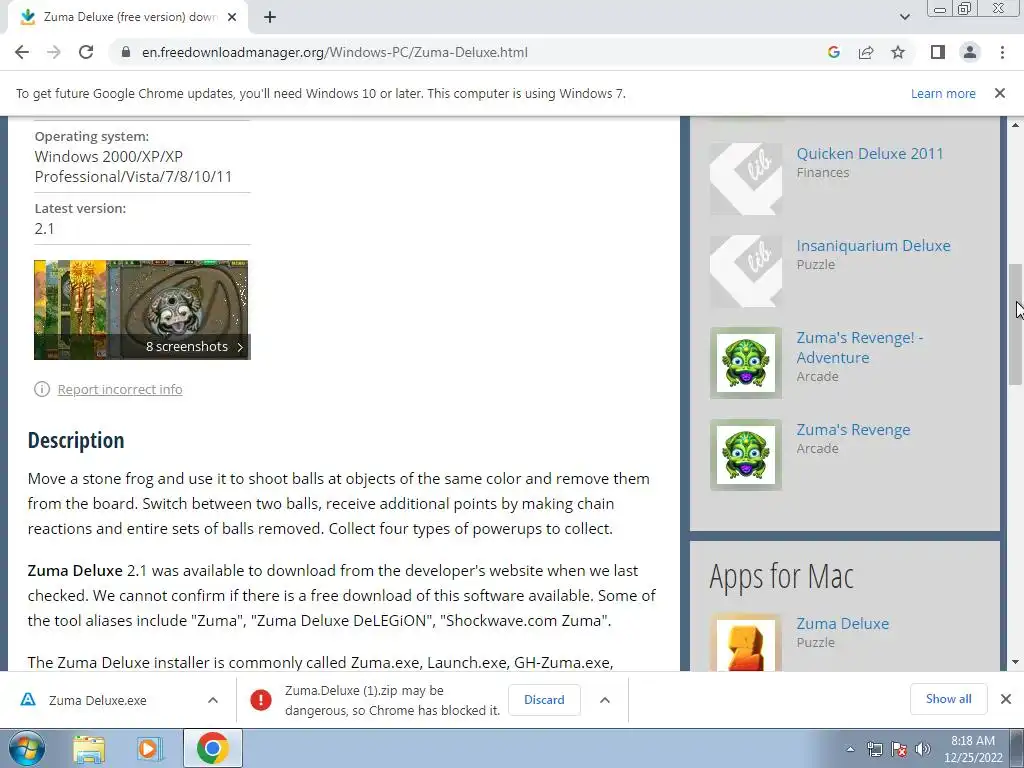Open Chrome three-dot menu
This screenshot has width=1024, height=768.
1002,52
